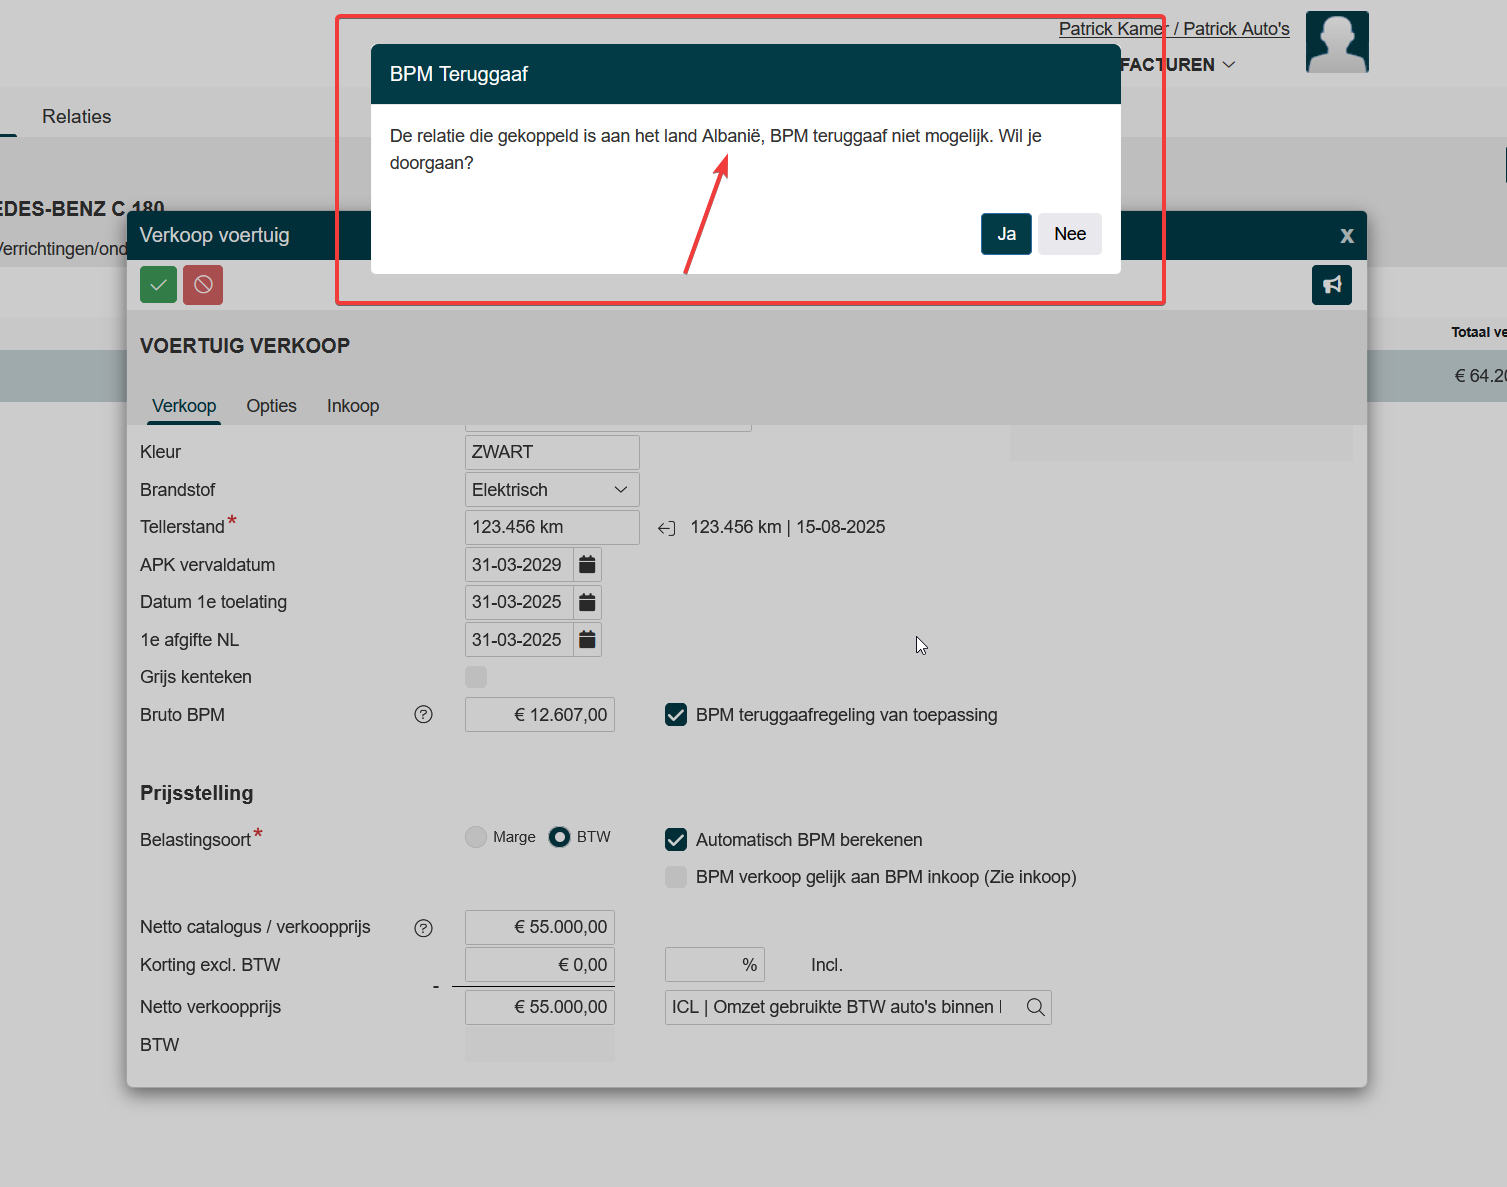Uncheck BPM teruggaafregeling van toepassing

pos(676,715)
